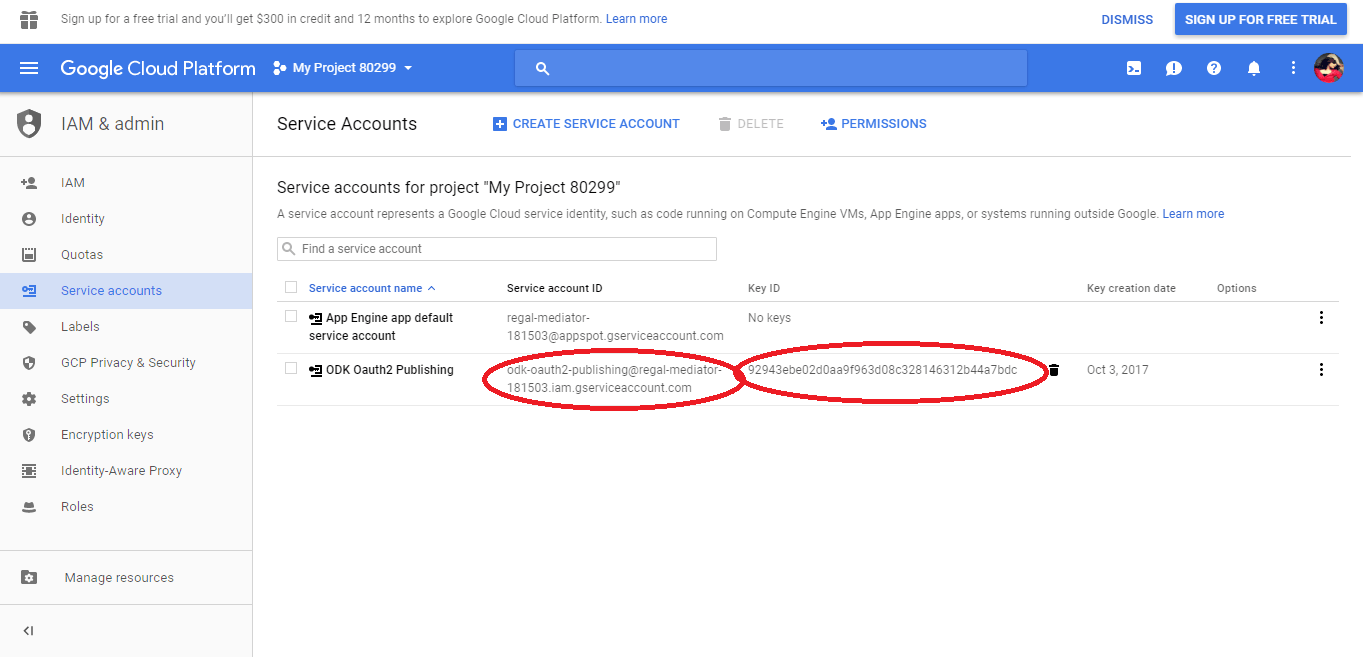Click the Manage resources folder icon
Screen dimensions: 1363x657
point(29,578)
